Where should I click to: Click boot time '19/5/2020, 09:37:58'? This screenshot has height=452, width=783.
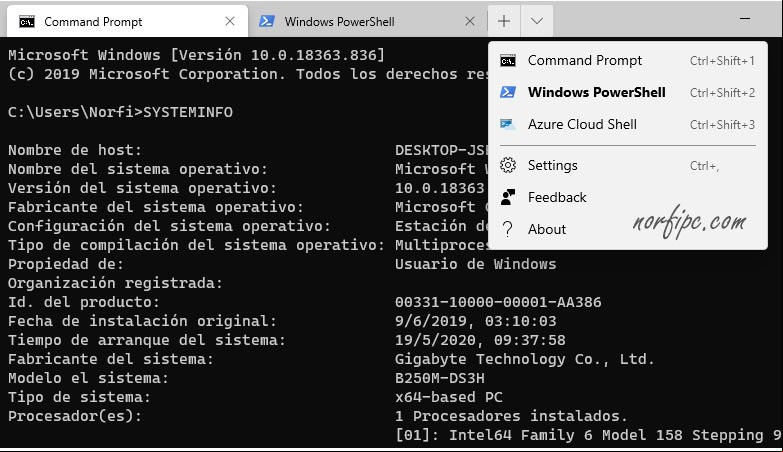[x=480, y=340]
